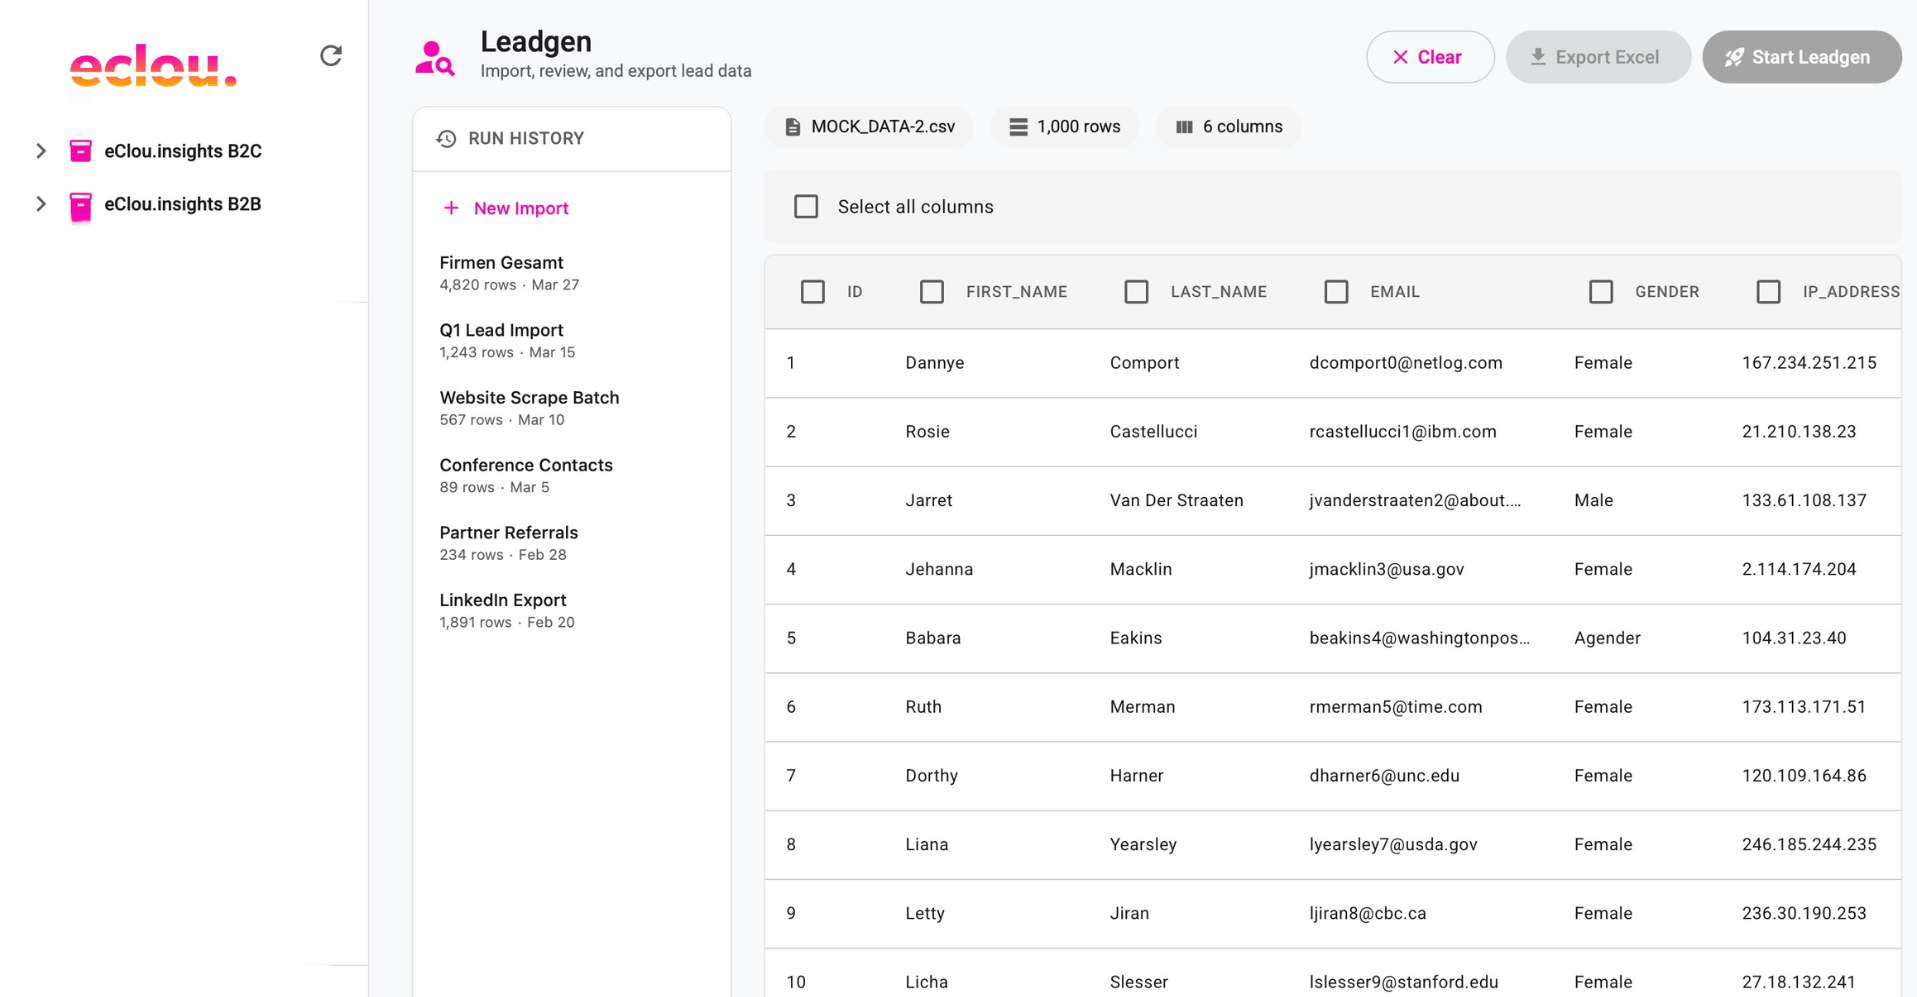The width and height of the screenshot is (1917, 997).
Task: Click last name Van Der Straaten
Action: (x=1177, y=501)
